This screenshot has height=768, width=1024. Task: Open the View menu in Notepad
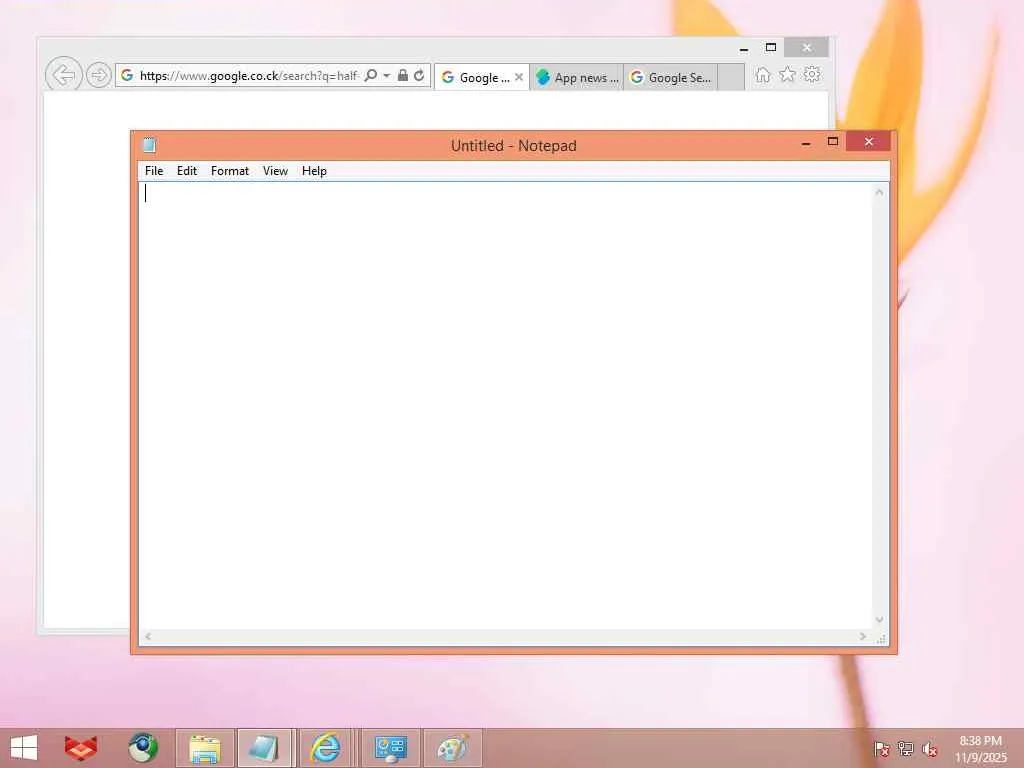[276, 171]
